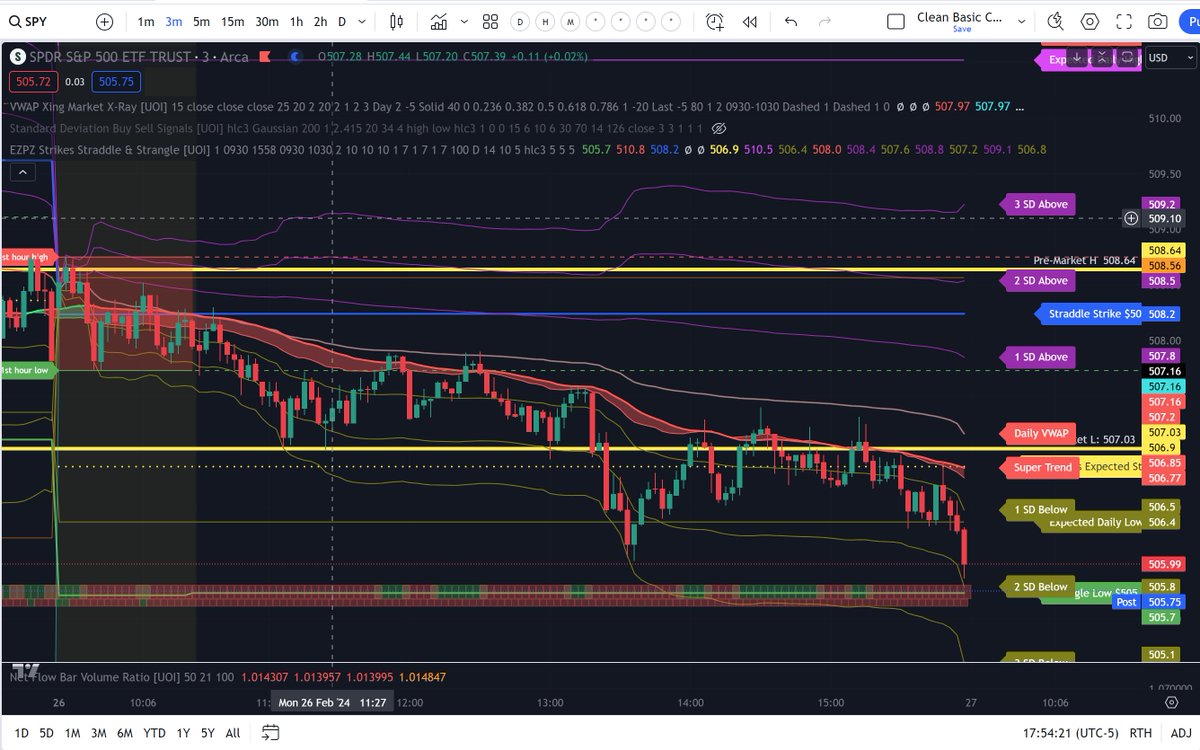Click the 1 SD Below label

[1040, 510]
